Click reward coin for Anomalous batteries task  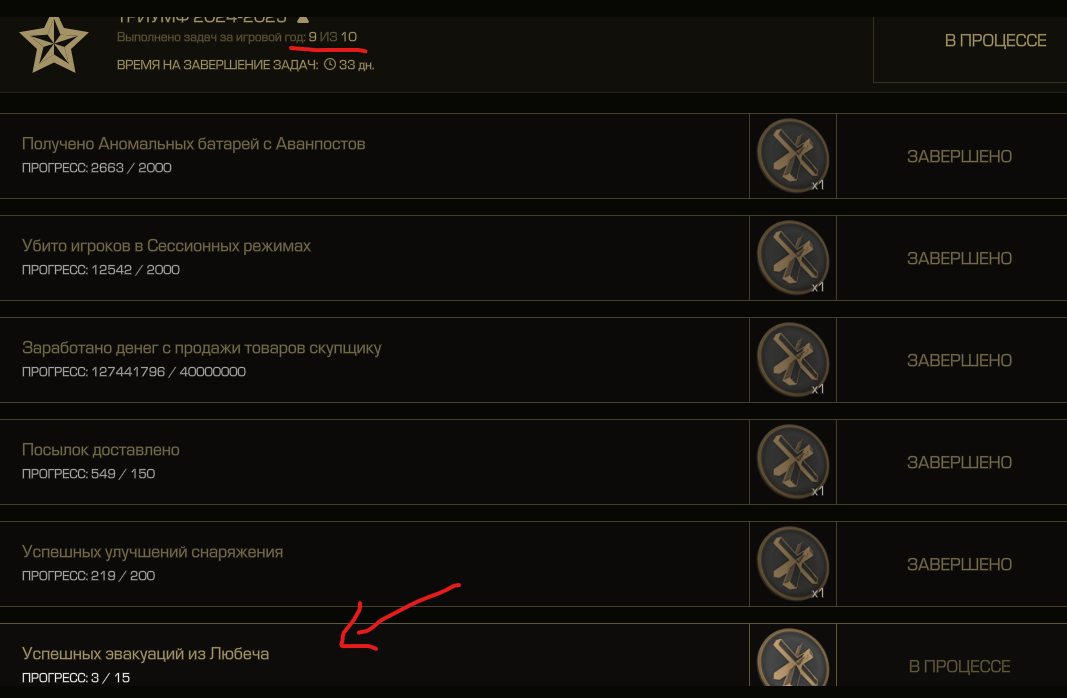pos(793,156)
